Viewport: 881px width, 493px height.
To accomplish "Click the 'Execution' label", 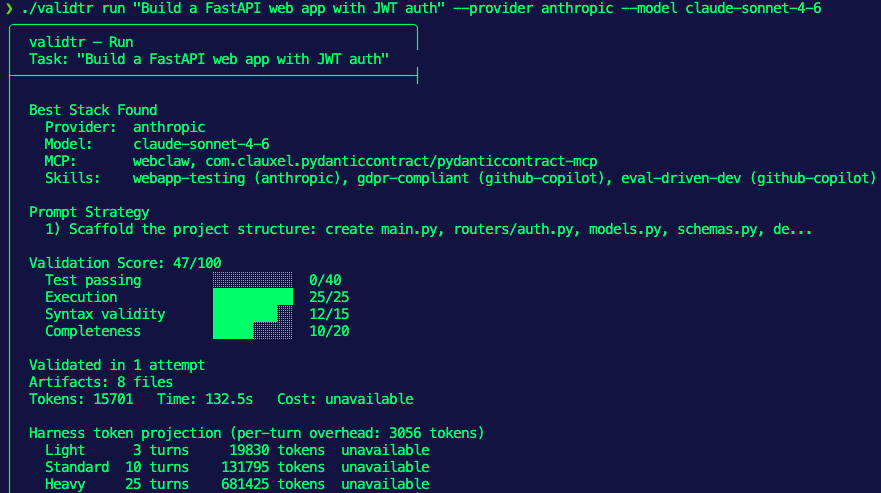I will pyautogui.click(x=81, y=297).
